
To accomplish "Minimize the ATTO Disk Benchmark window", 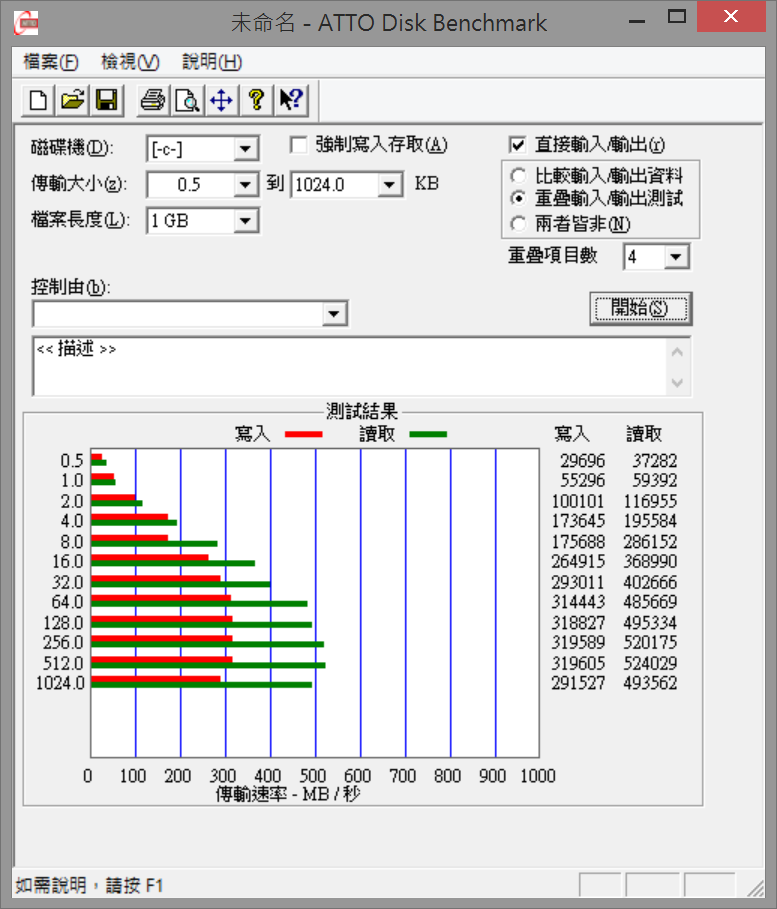I will [x=637, y=22].
